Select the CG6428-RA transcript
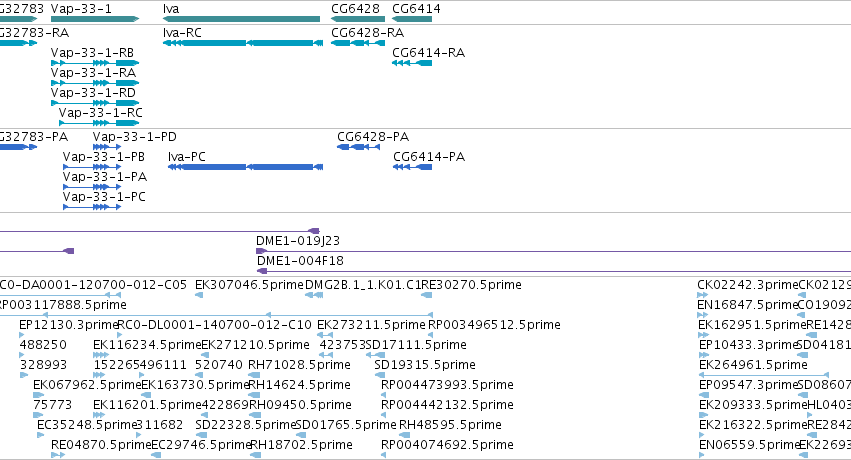The height and width of the screenshot is (460, 851). (358, 43)
